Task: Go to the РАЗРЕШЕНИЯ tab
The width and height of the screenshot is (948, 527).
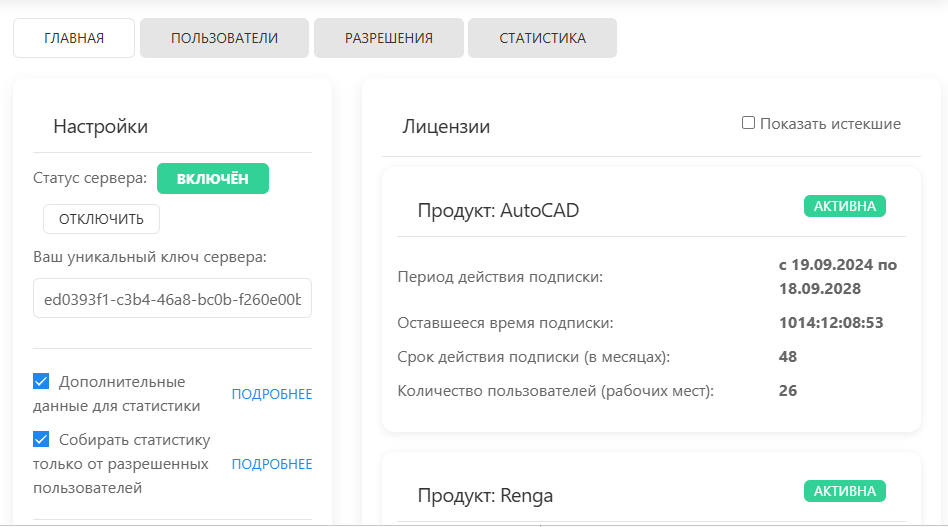Action: [389, 38]
